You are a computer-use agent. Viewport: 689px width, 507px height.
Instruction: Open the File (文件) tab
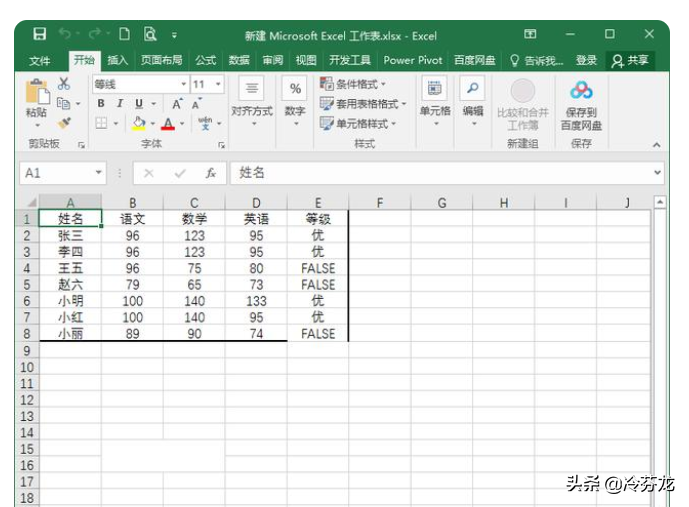click(40, 61)
